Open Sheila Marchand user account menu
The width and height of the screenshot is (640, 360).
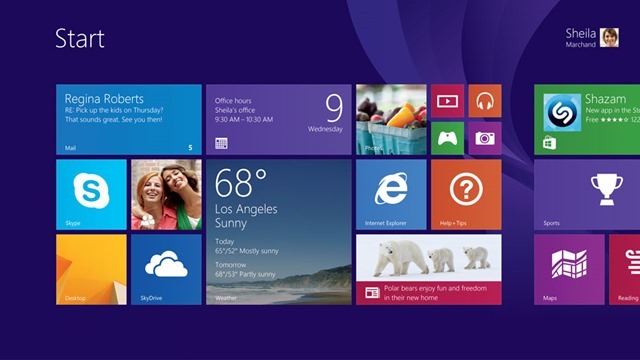pos(592,38)
